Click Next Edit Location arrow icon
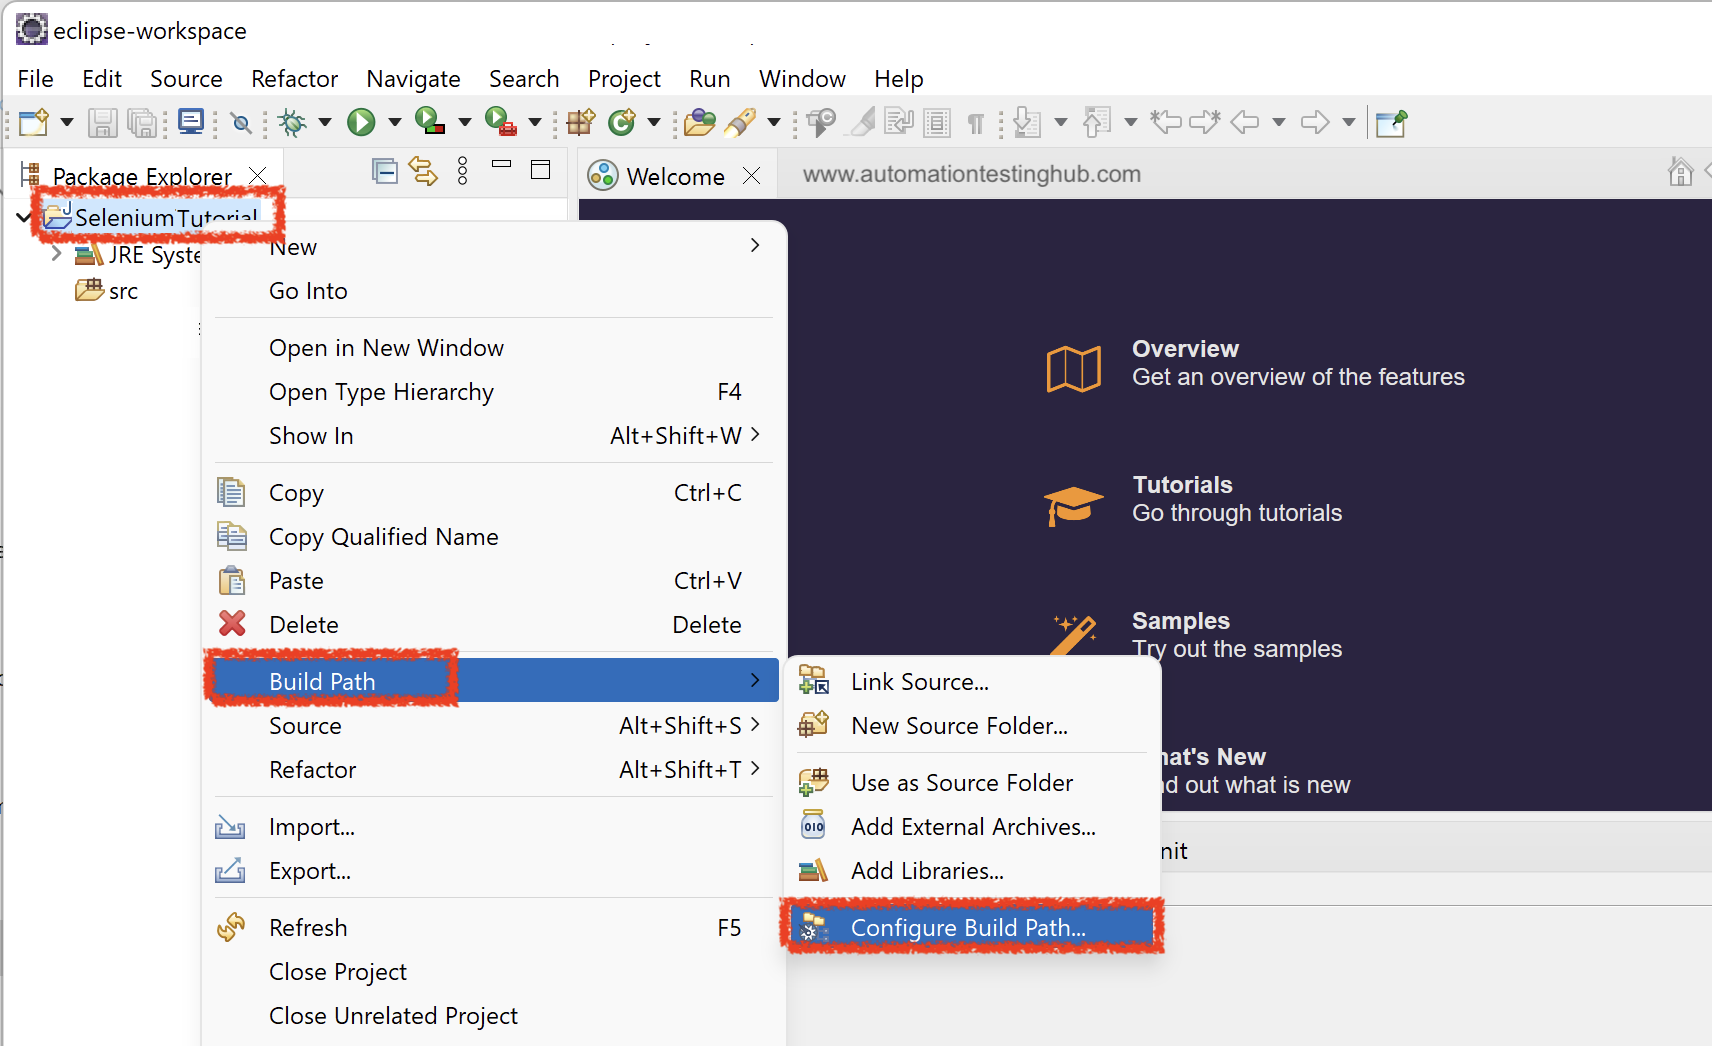 1205,122
